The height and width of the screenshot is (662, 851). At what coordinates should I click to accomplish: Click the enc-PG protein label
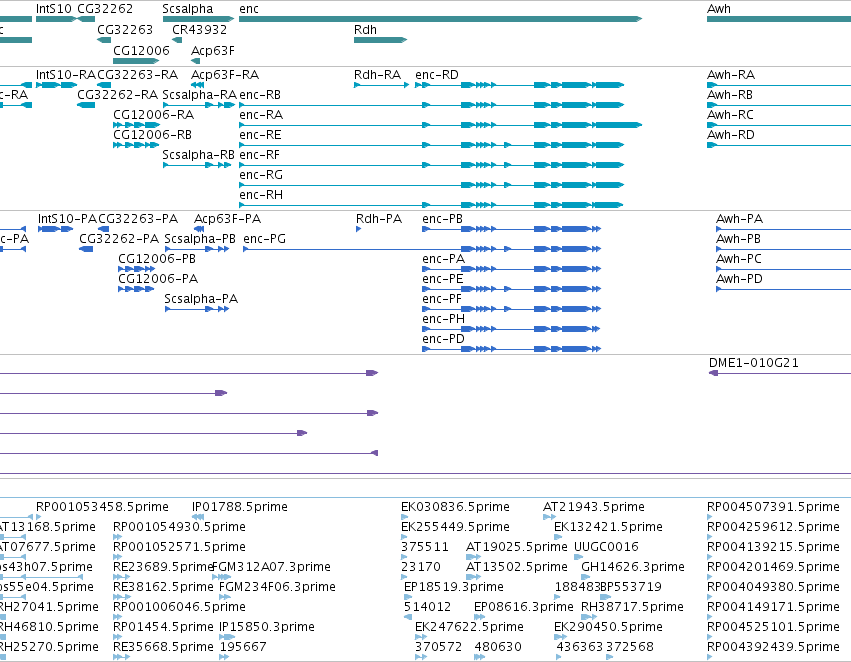pyautogui.click(x=264, y=239)
